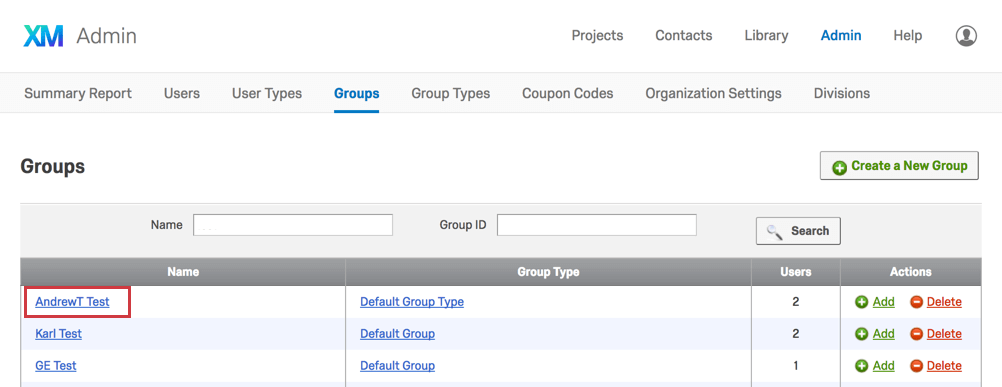Open the user account profile icon

point(966,36)
